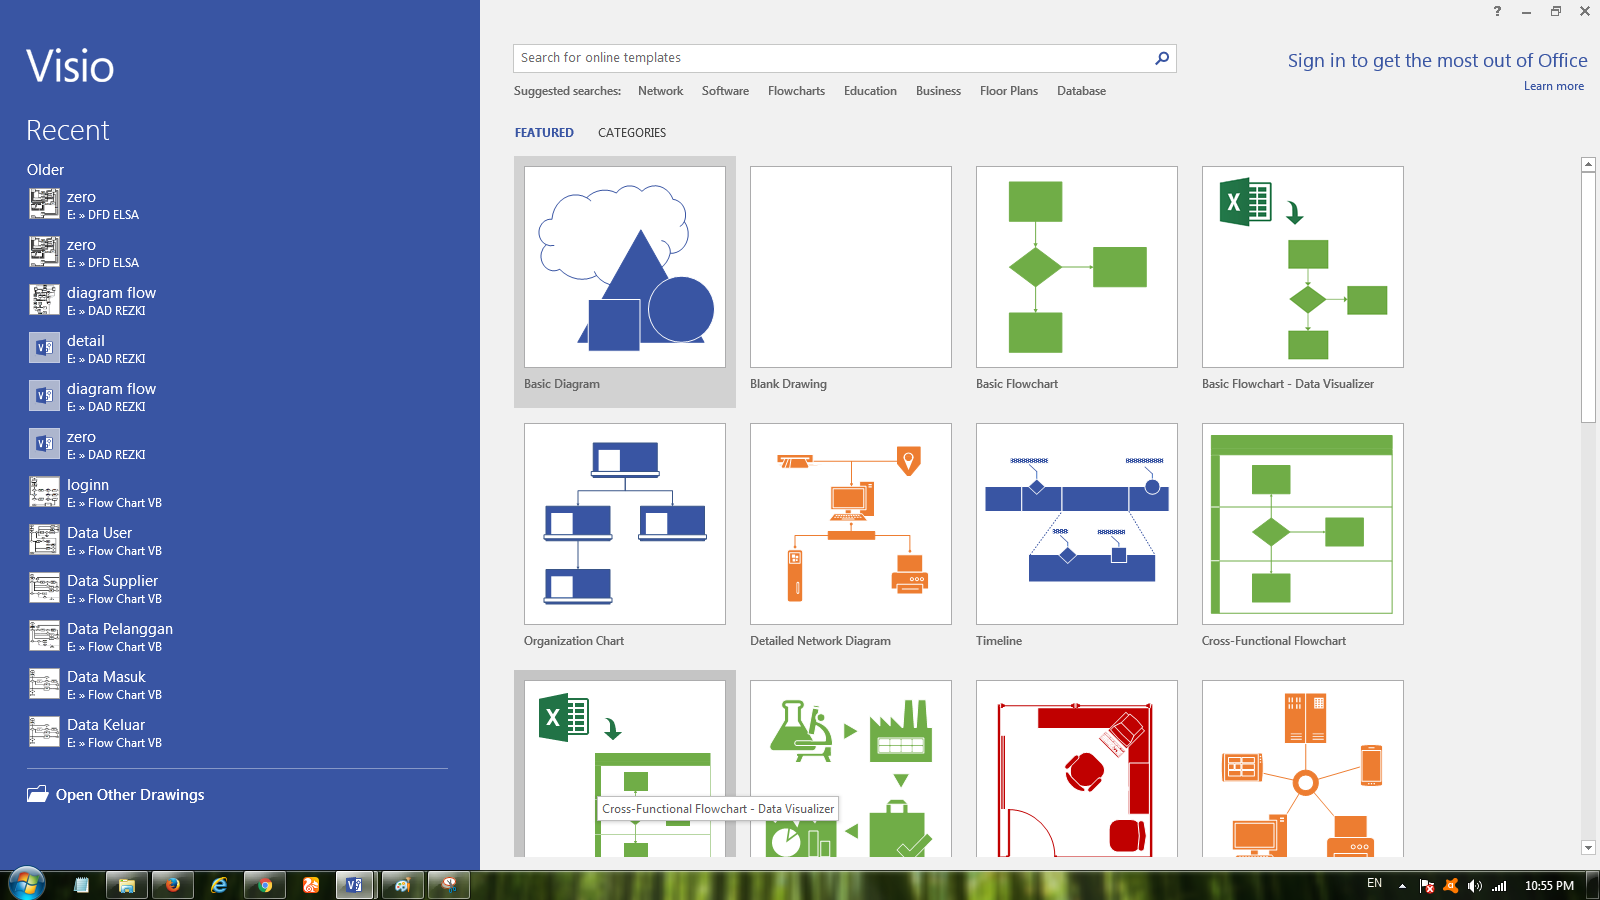Click the Learn more link
The height and width of the screenshot is (900, 1600).
[1553, 86]
